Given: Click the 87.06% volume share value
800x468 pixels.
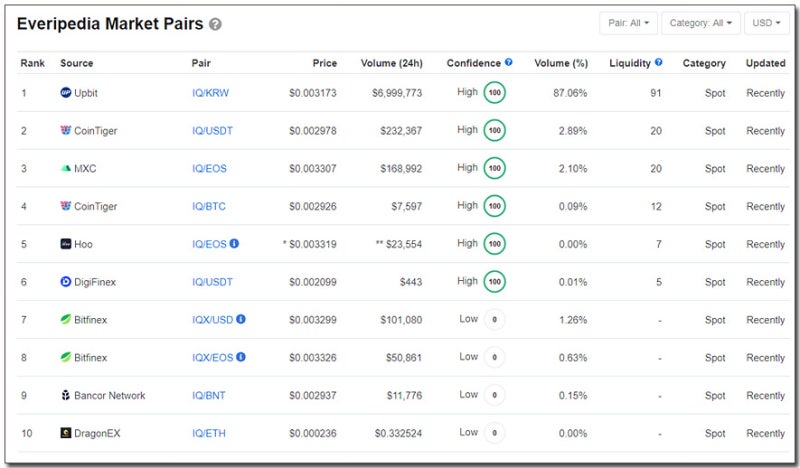Looking at the screenshot, I should (570, 93).
